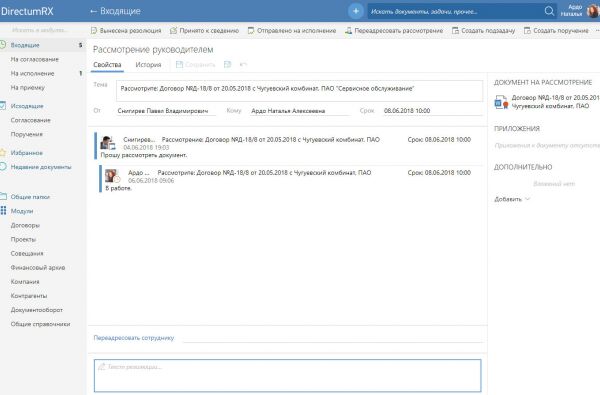Screen dimensions: 600x395
Task: Click the Прошу рассмотреть документ message text
Action: [144, 155]
